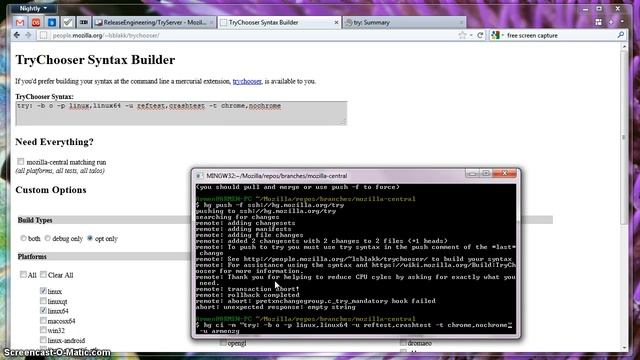Click the Custom Options heading
Viewport: 640px width, 360px height.
click(51, 190)
